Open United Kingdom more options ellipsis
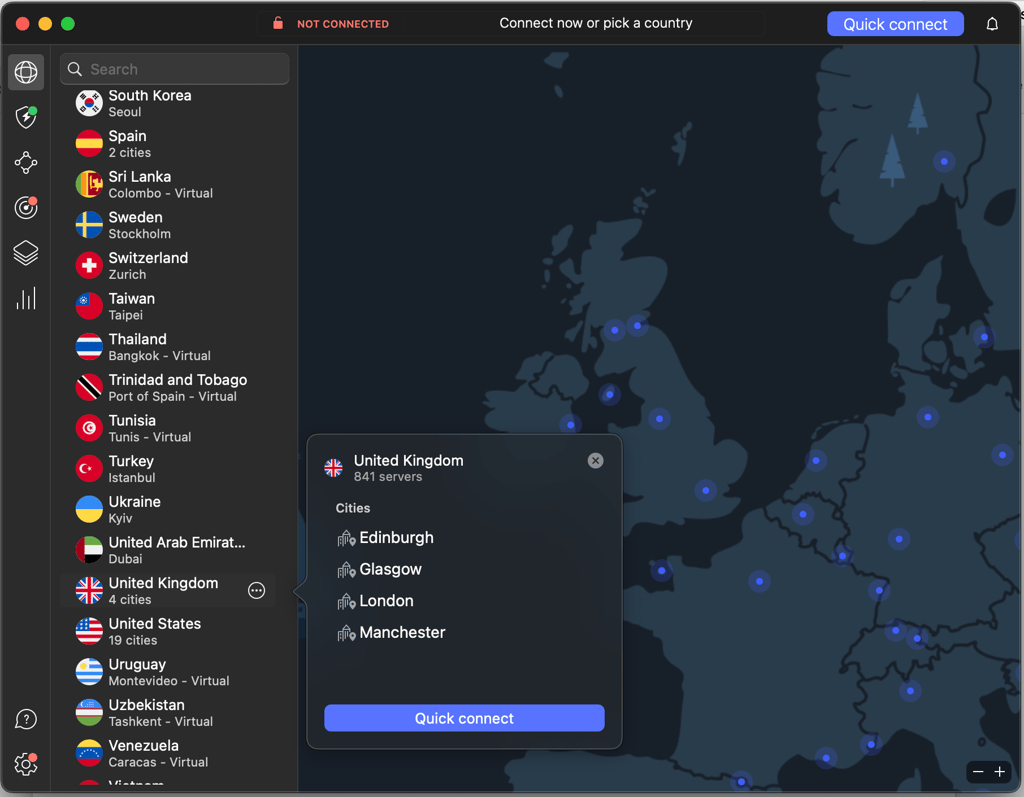This screenshot has width=1024, height=797. click(x=257, y=591)
